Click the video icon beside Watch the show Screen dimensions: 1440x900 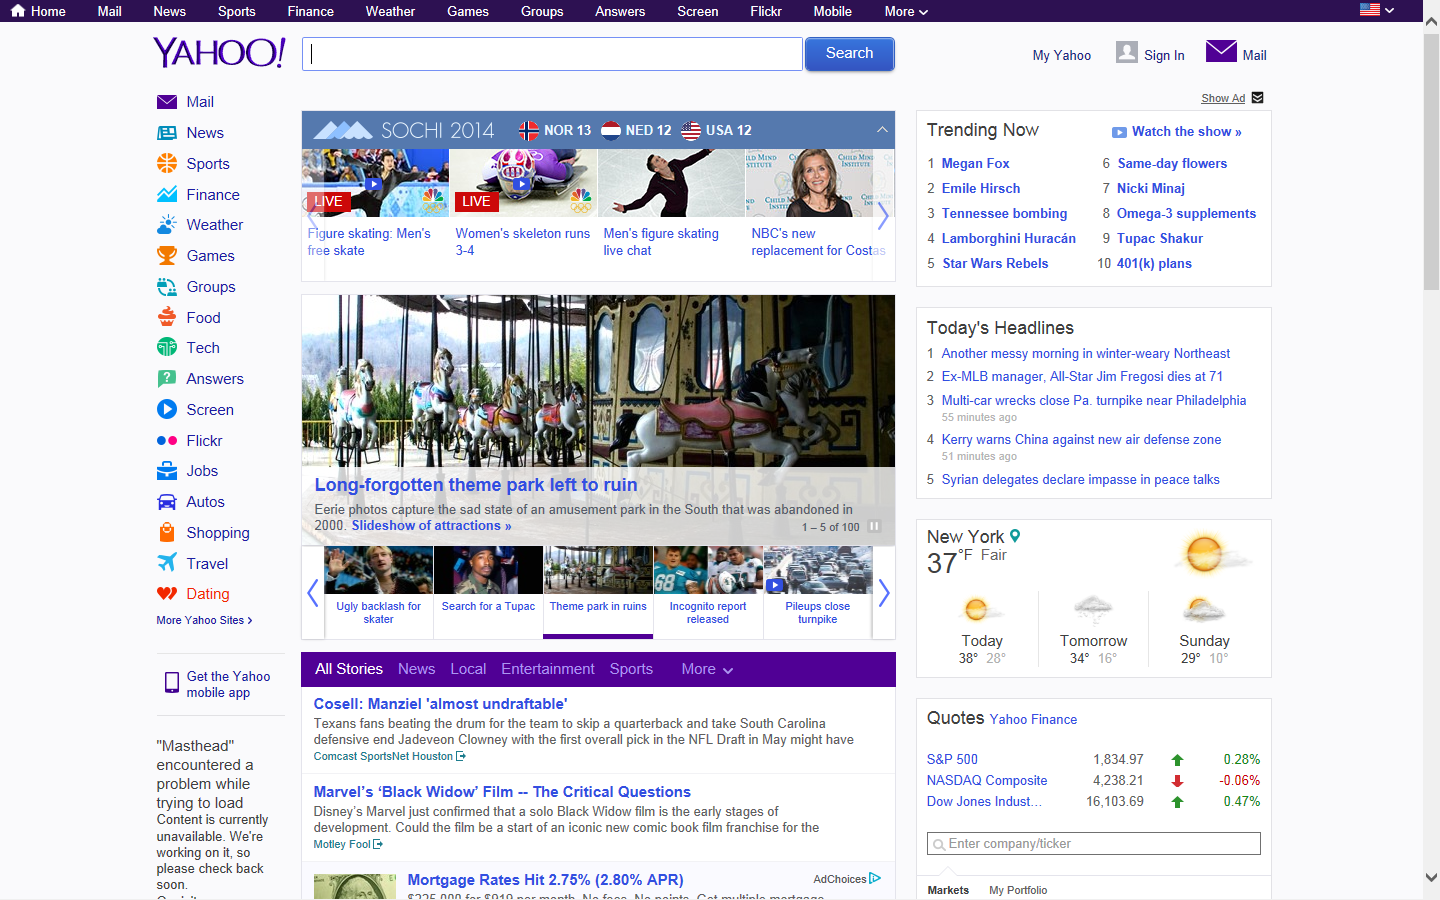[1119, 132]
